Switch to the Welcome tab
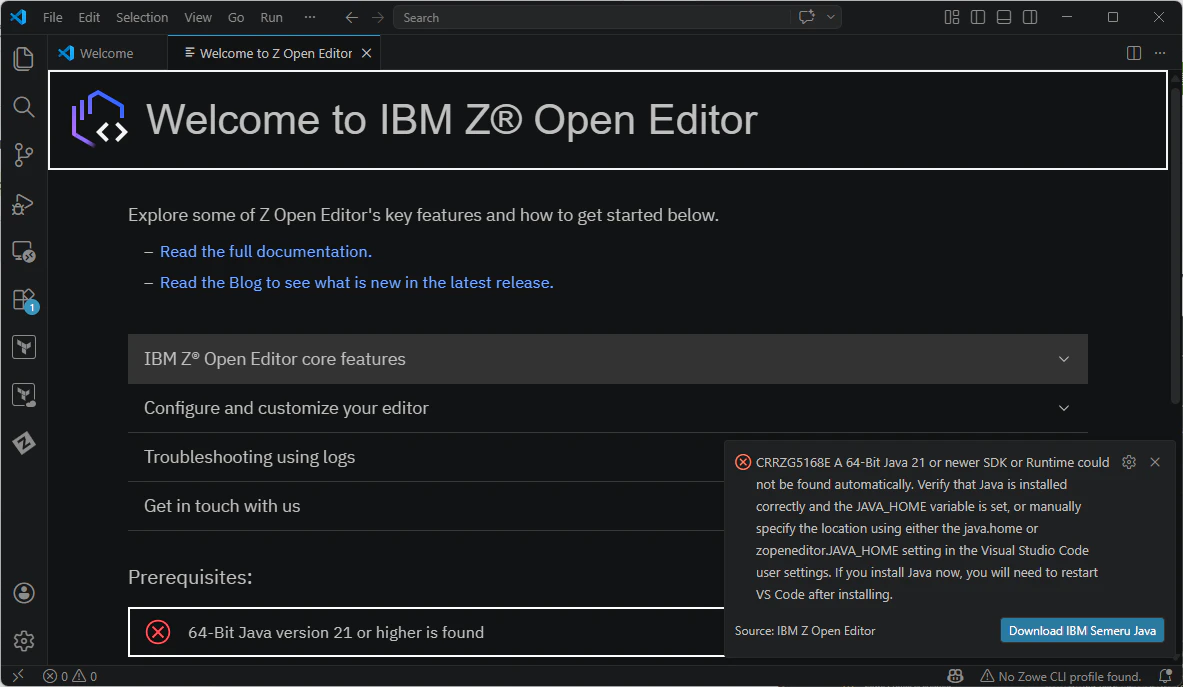 [x=107, y=53]
